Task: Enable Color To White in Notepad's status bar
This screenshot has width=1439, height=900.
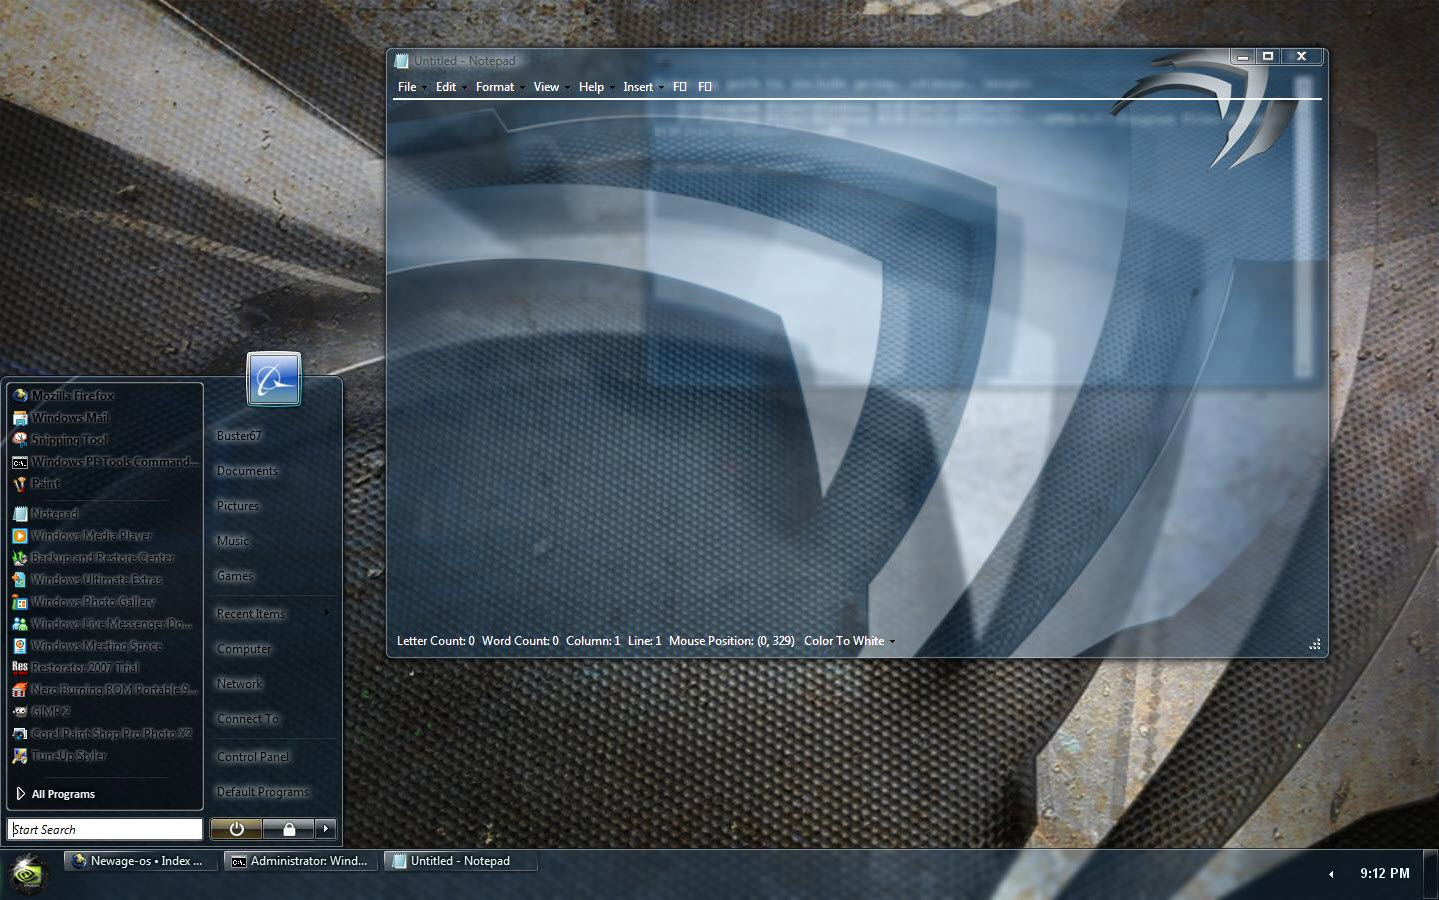Action: [843, 641]
